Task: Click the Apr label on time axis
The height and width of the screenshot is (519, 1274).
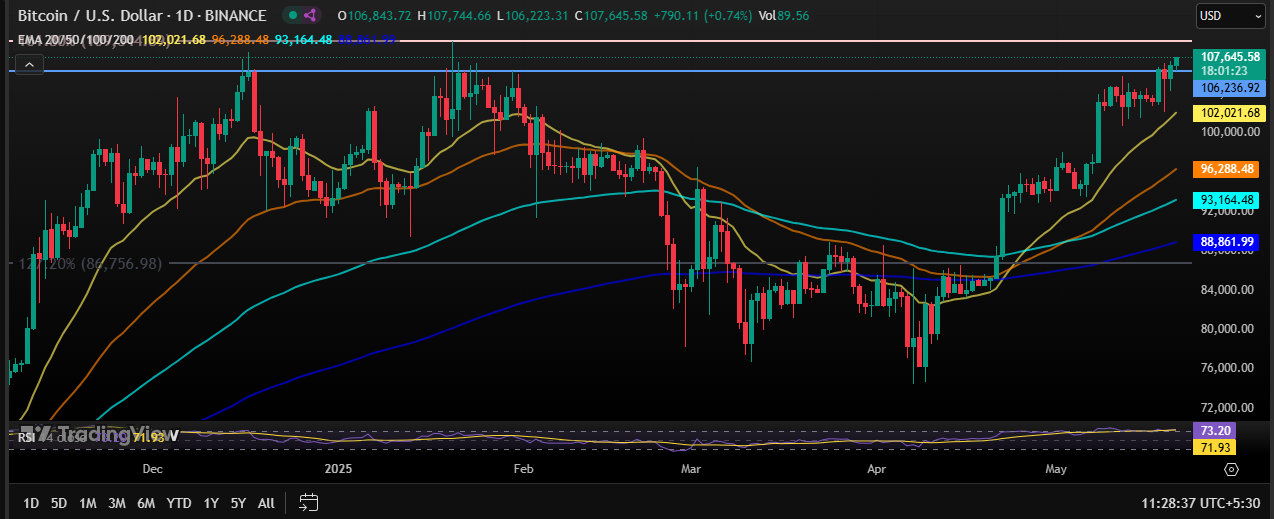Action: tap(876, 468)
